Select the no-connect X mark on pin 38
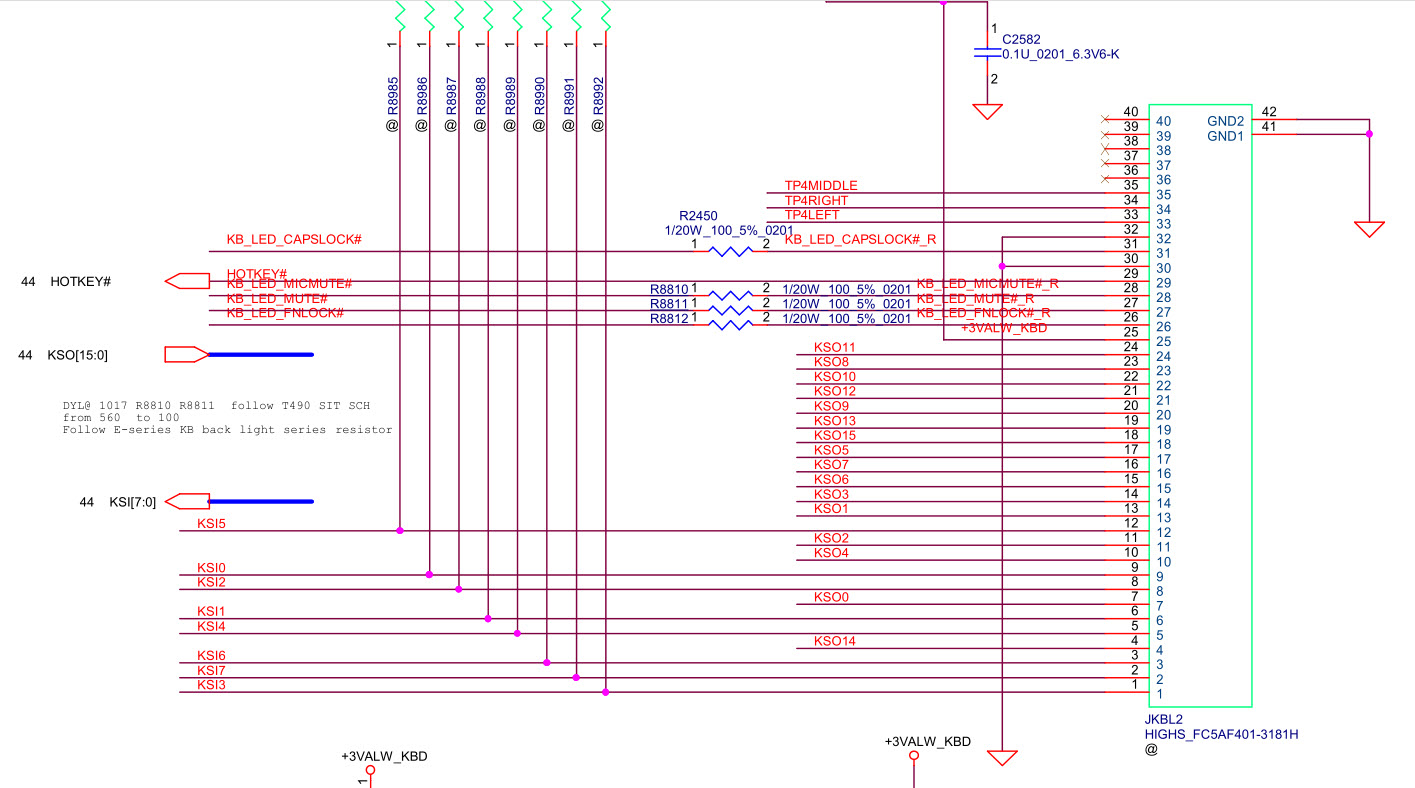1415x788 pixels. [1104, 149]
